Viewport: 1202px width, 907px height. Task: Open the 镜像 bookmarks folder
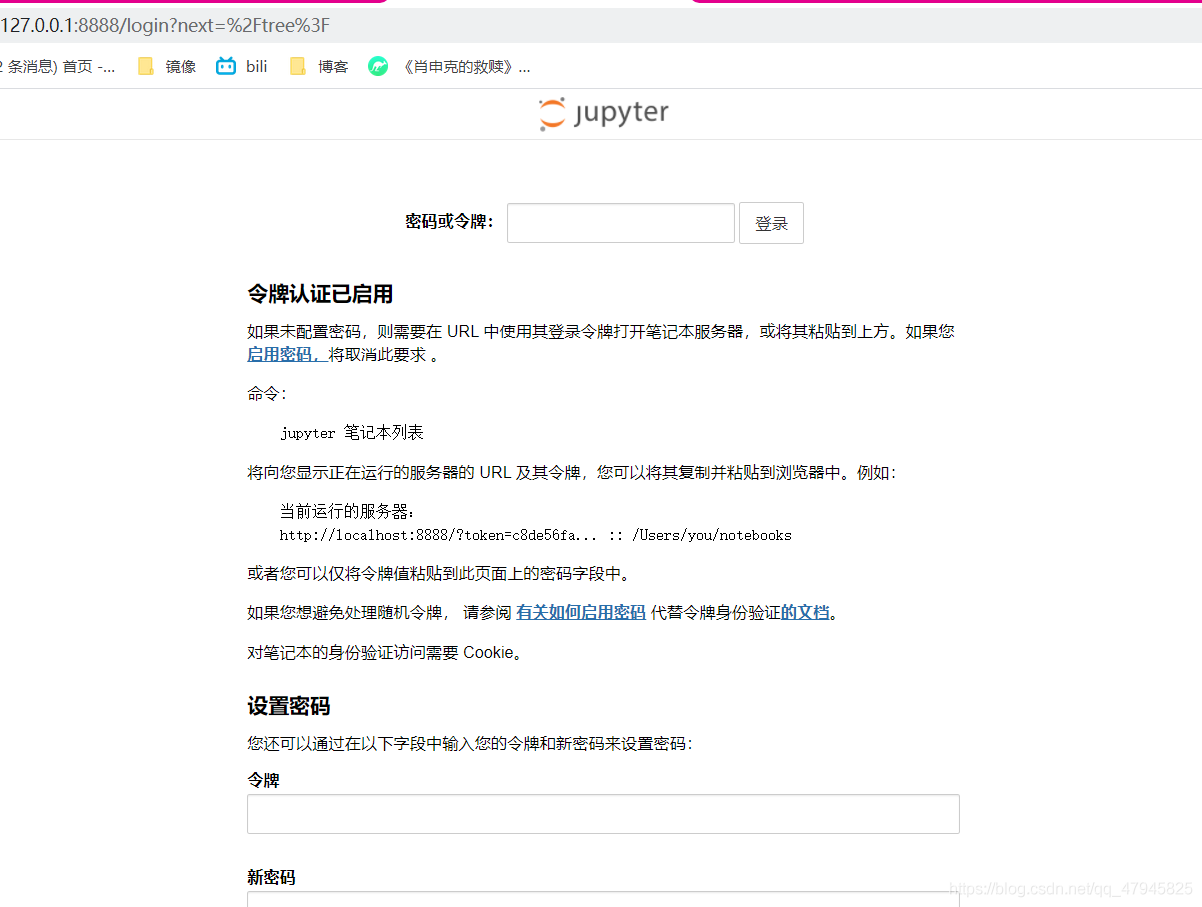point(168,67)
